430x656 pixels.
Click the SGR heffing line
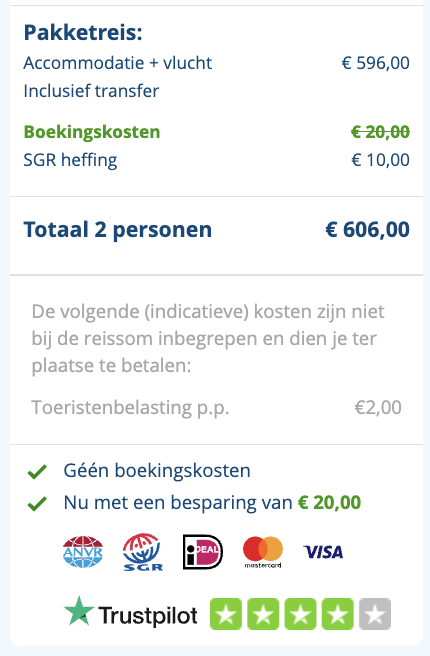[x=217, y=160]
